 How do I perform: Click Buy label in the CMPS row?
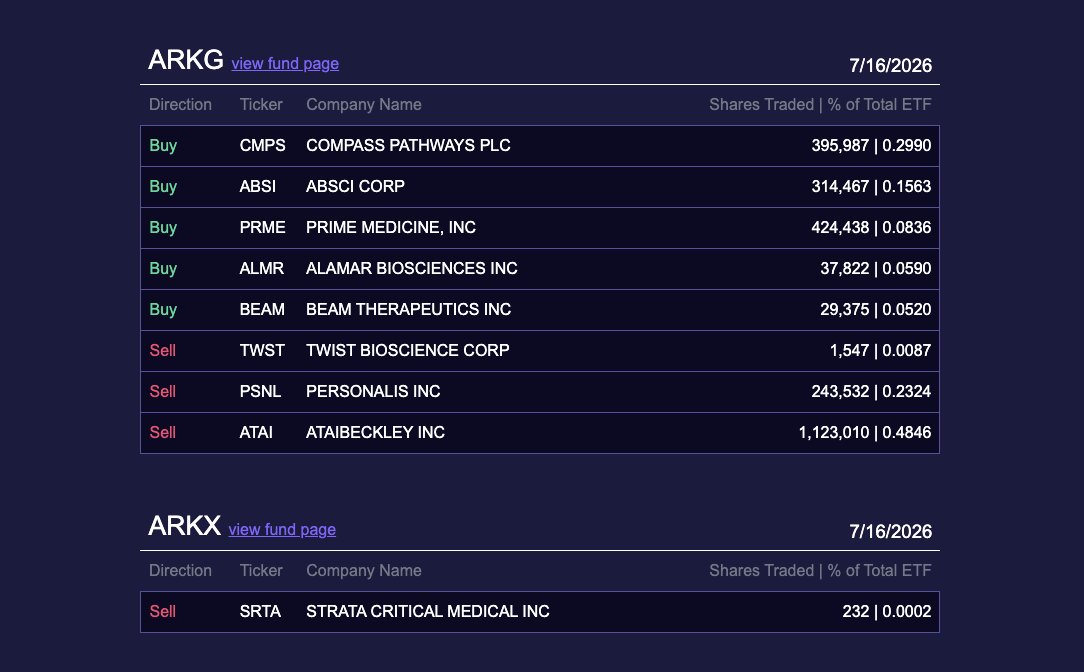click(163, 146)
